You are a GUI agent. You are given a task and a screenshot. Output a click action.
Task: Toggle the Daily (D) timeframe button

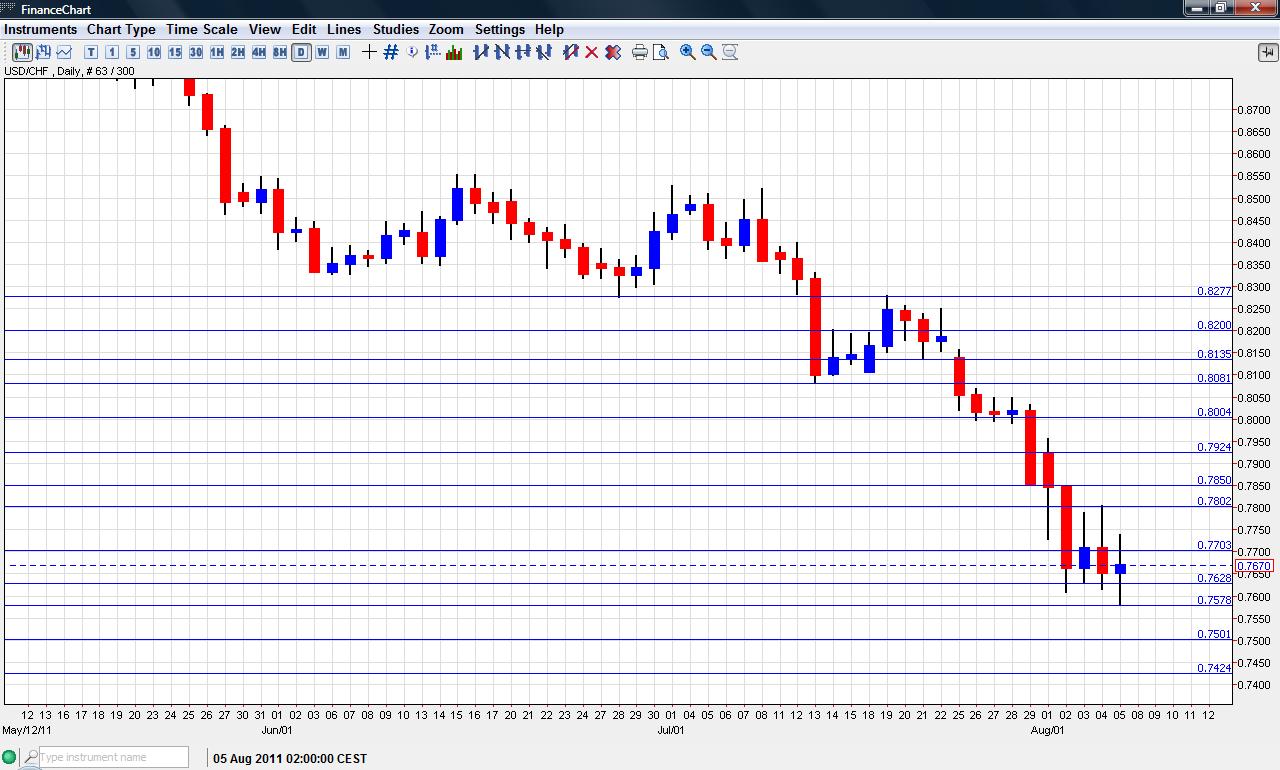point(301,52)
